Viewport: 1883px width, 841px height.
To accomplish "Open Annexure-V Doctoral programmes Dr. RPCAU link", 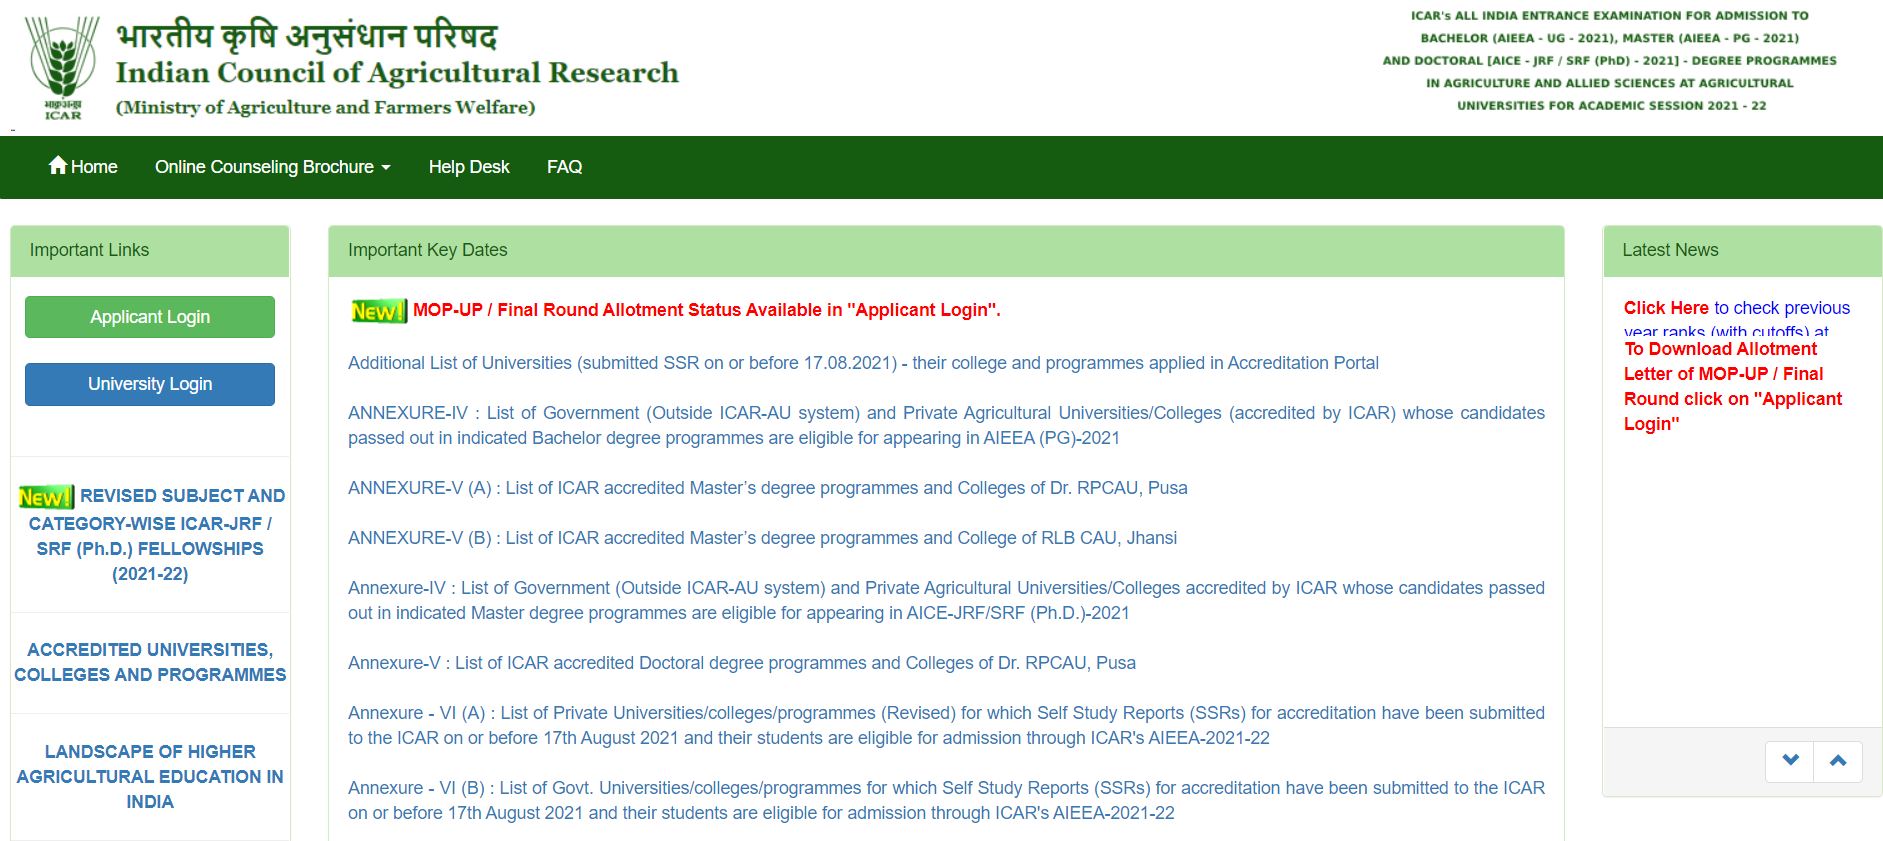I will point(742,663).
